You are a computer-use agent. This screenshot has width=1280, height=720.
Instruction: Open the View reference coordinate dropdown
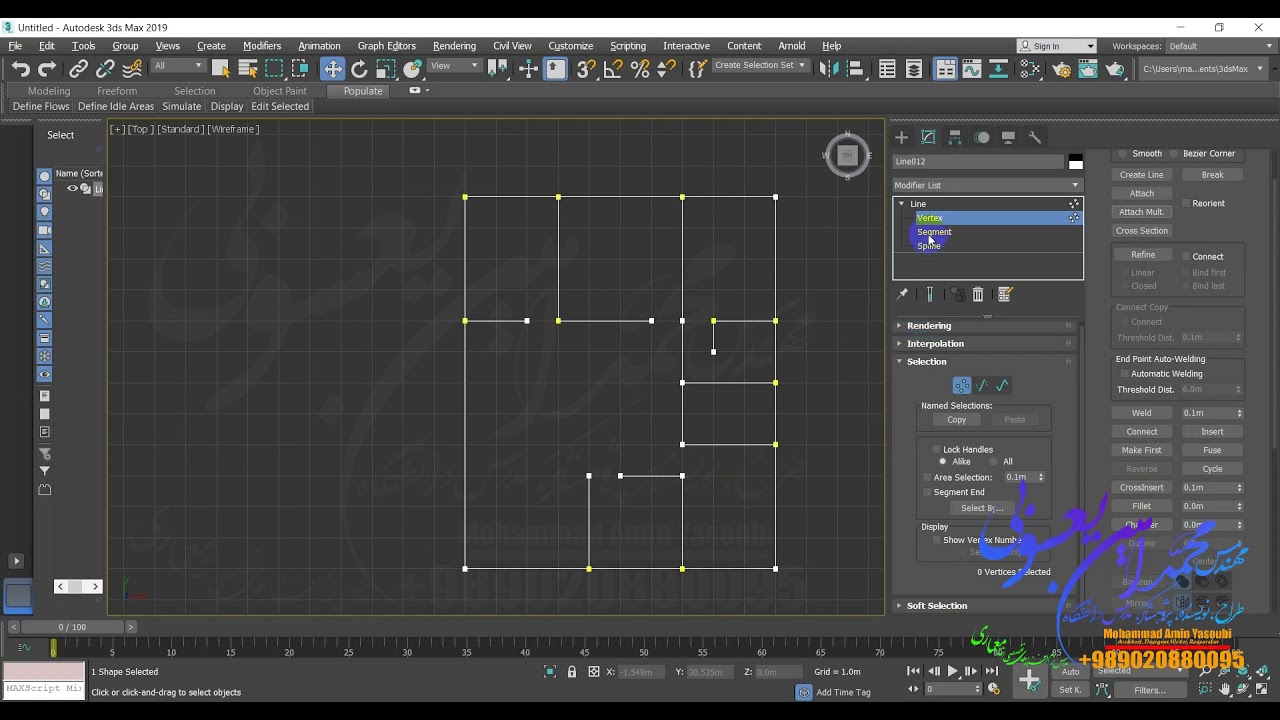pos(454,65)
